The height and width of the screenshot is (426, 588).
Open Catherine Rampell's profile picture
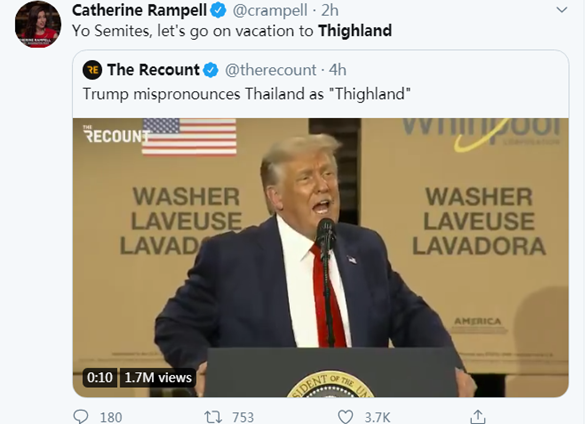coord(38,24)
